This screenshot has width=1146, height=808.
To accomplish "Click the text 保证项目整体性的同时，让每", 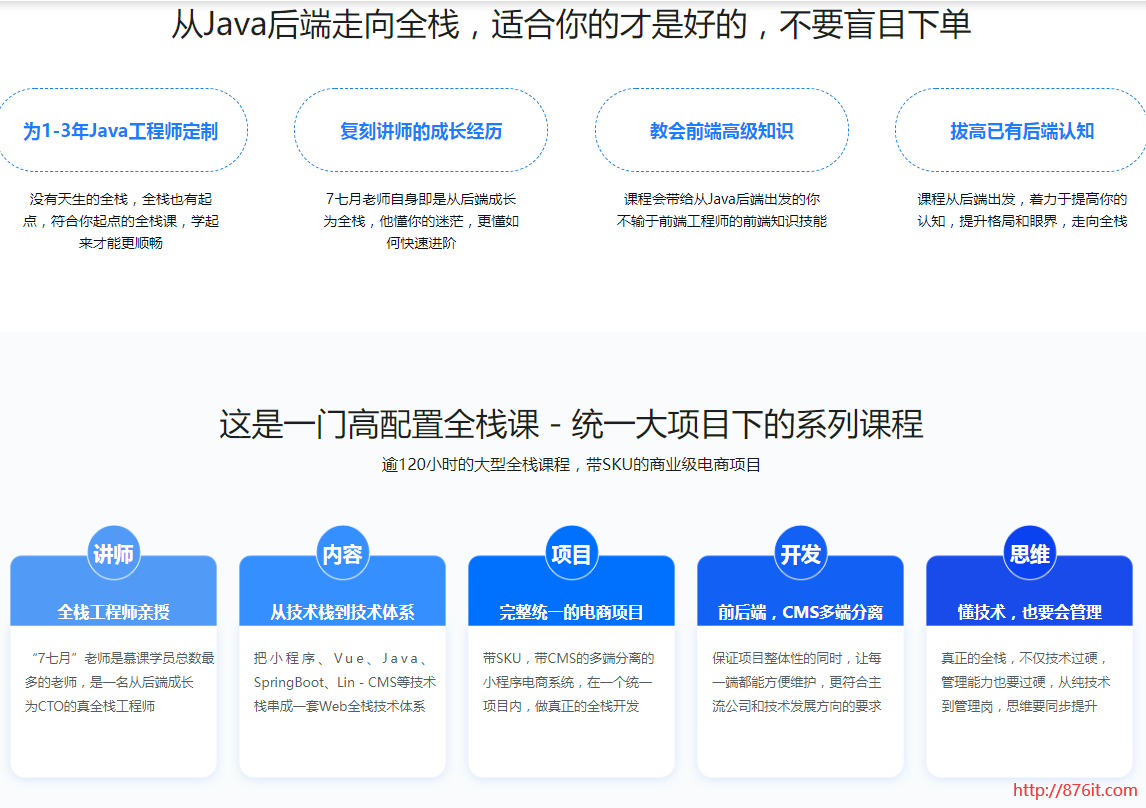I will click(797, 658).
